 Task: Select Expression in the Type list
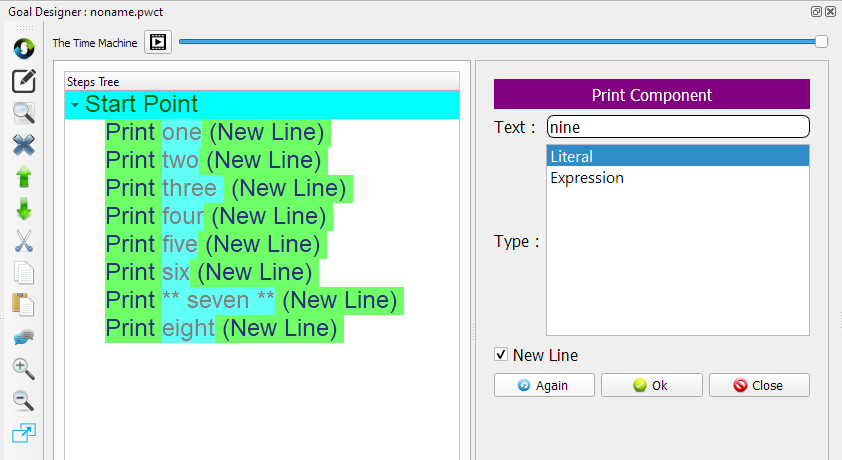[x=587, y=178]
